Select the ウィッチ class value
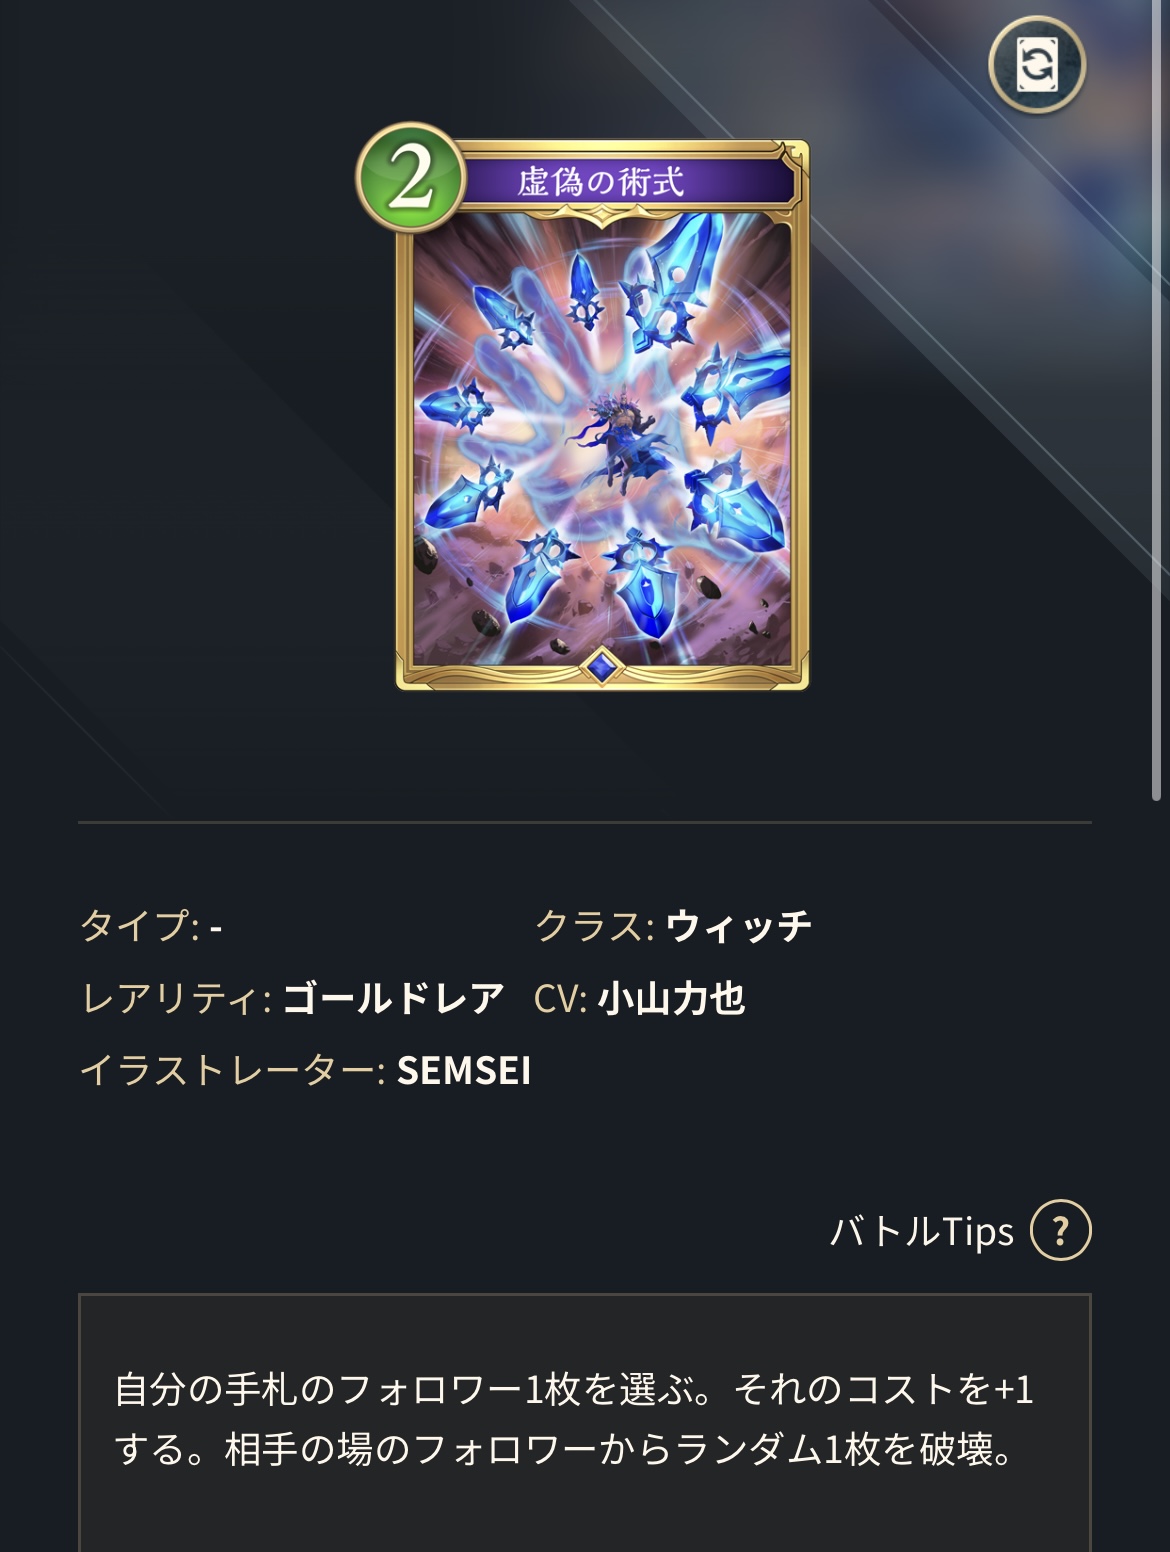This screenshot has height=1552, width=1170. coord(739,925)
